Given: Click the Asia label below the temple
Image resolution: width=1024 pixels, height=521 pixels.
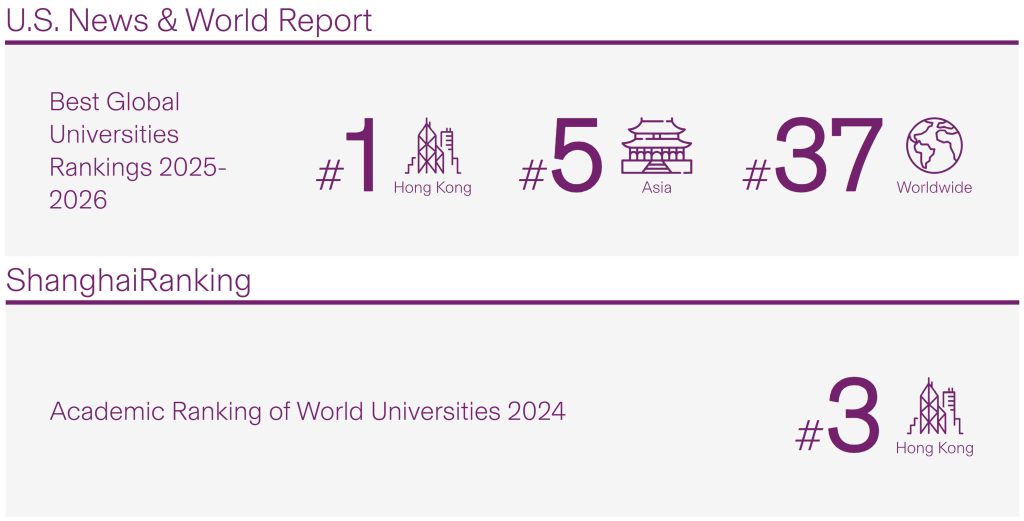Looking at the screenshot, I should pos(656,188).
